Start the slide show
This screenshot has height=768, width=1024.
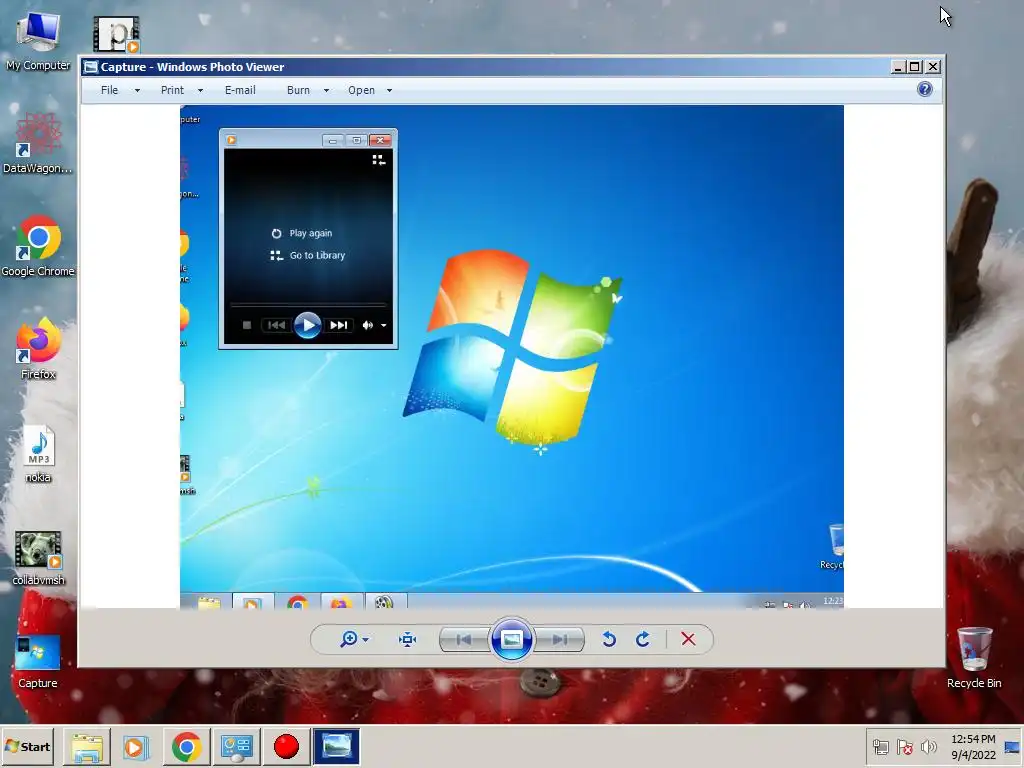coord(511,639)
